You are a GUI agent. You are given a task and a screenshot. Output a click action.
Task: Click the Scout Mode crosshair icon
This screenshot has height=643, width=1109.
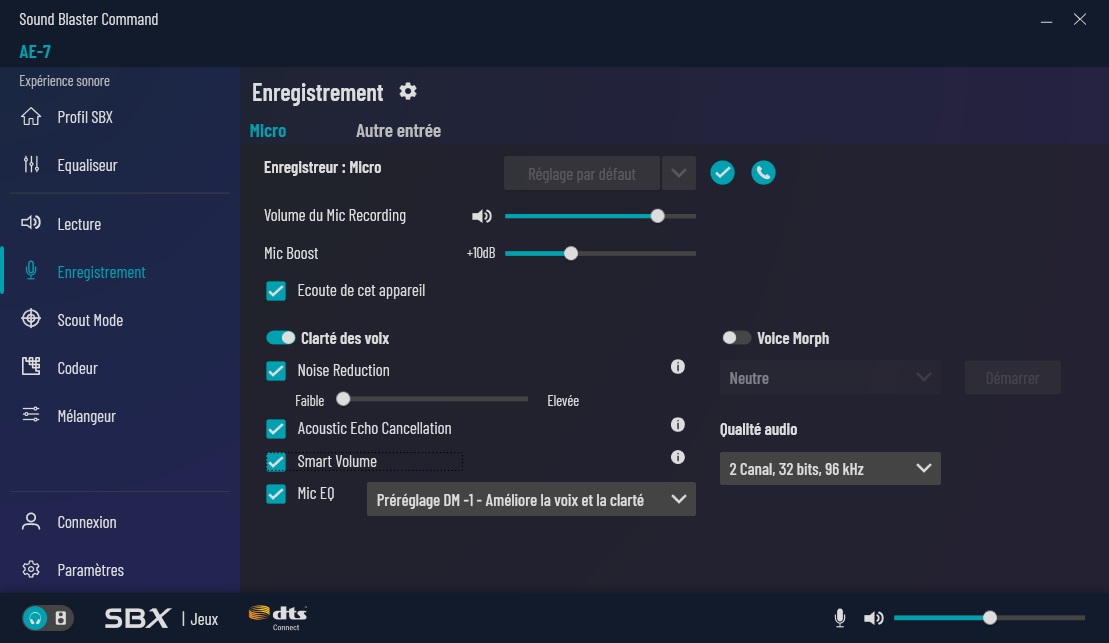click(x=31, y=319)
